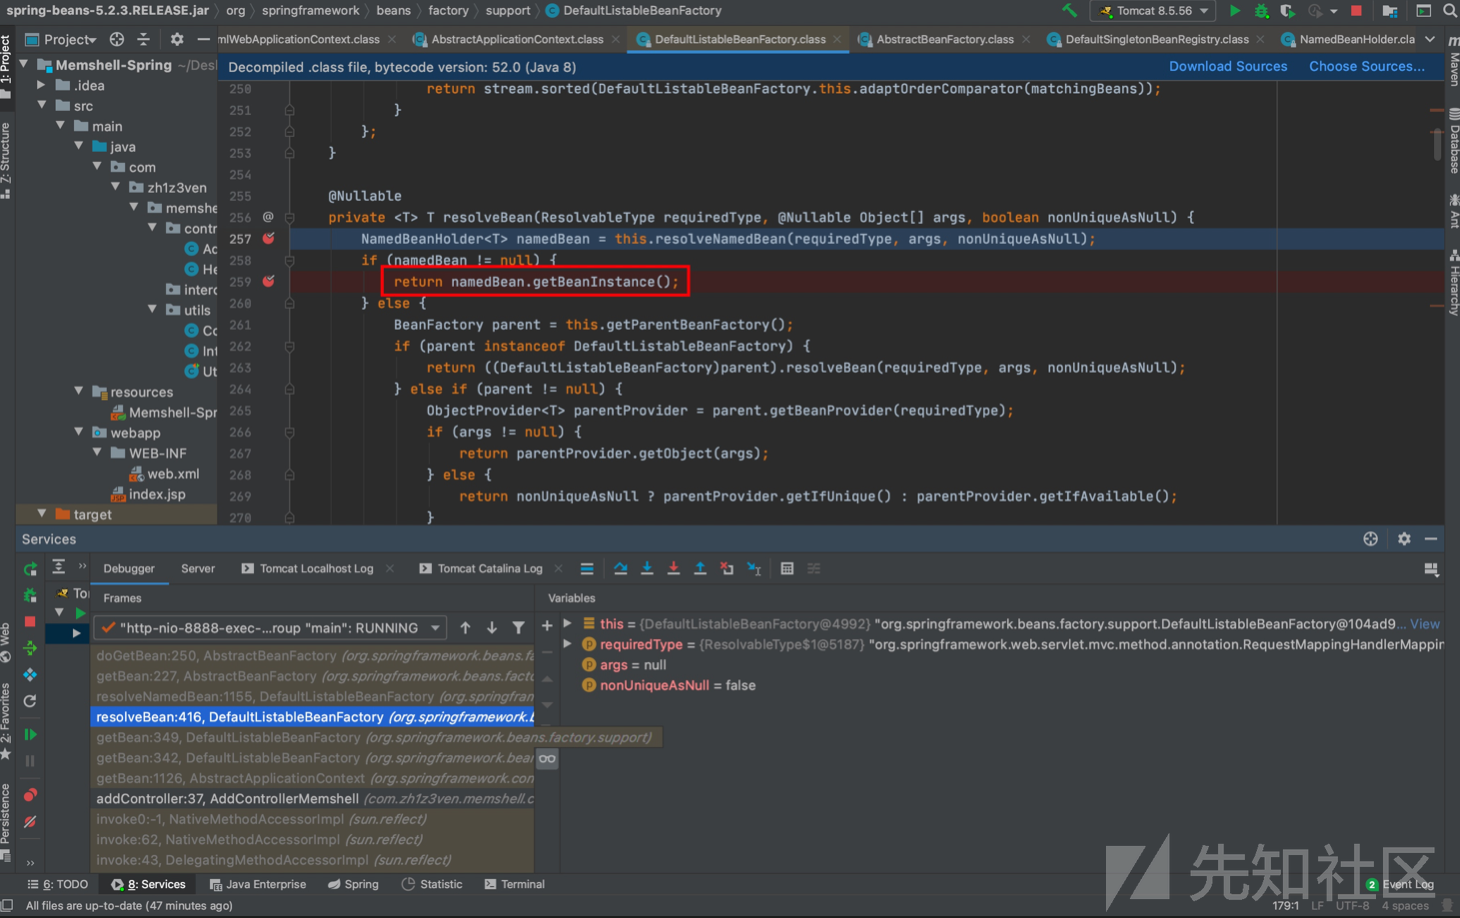Filter frames with the funnel icon
This screenshot has width=1460, height=918.
[518, 628]
